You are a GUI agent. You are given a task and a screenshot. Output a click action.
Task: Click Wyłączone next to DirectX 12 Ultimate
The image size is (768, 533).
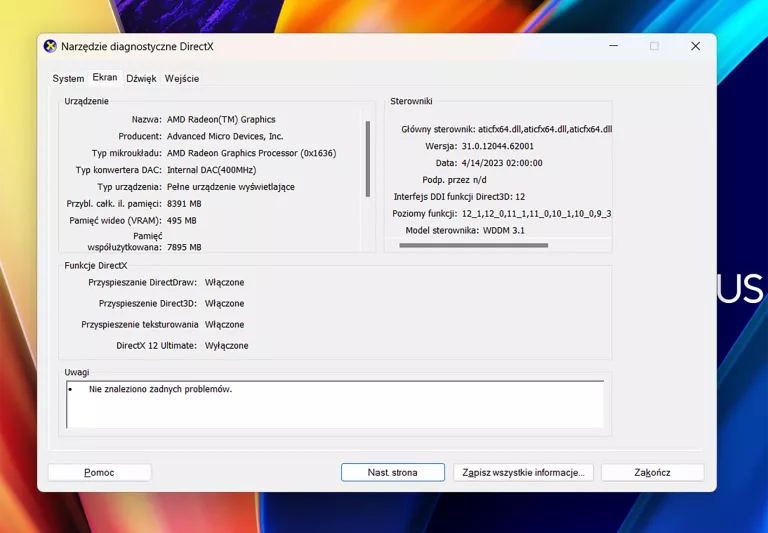coord(226,346)
